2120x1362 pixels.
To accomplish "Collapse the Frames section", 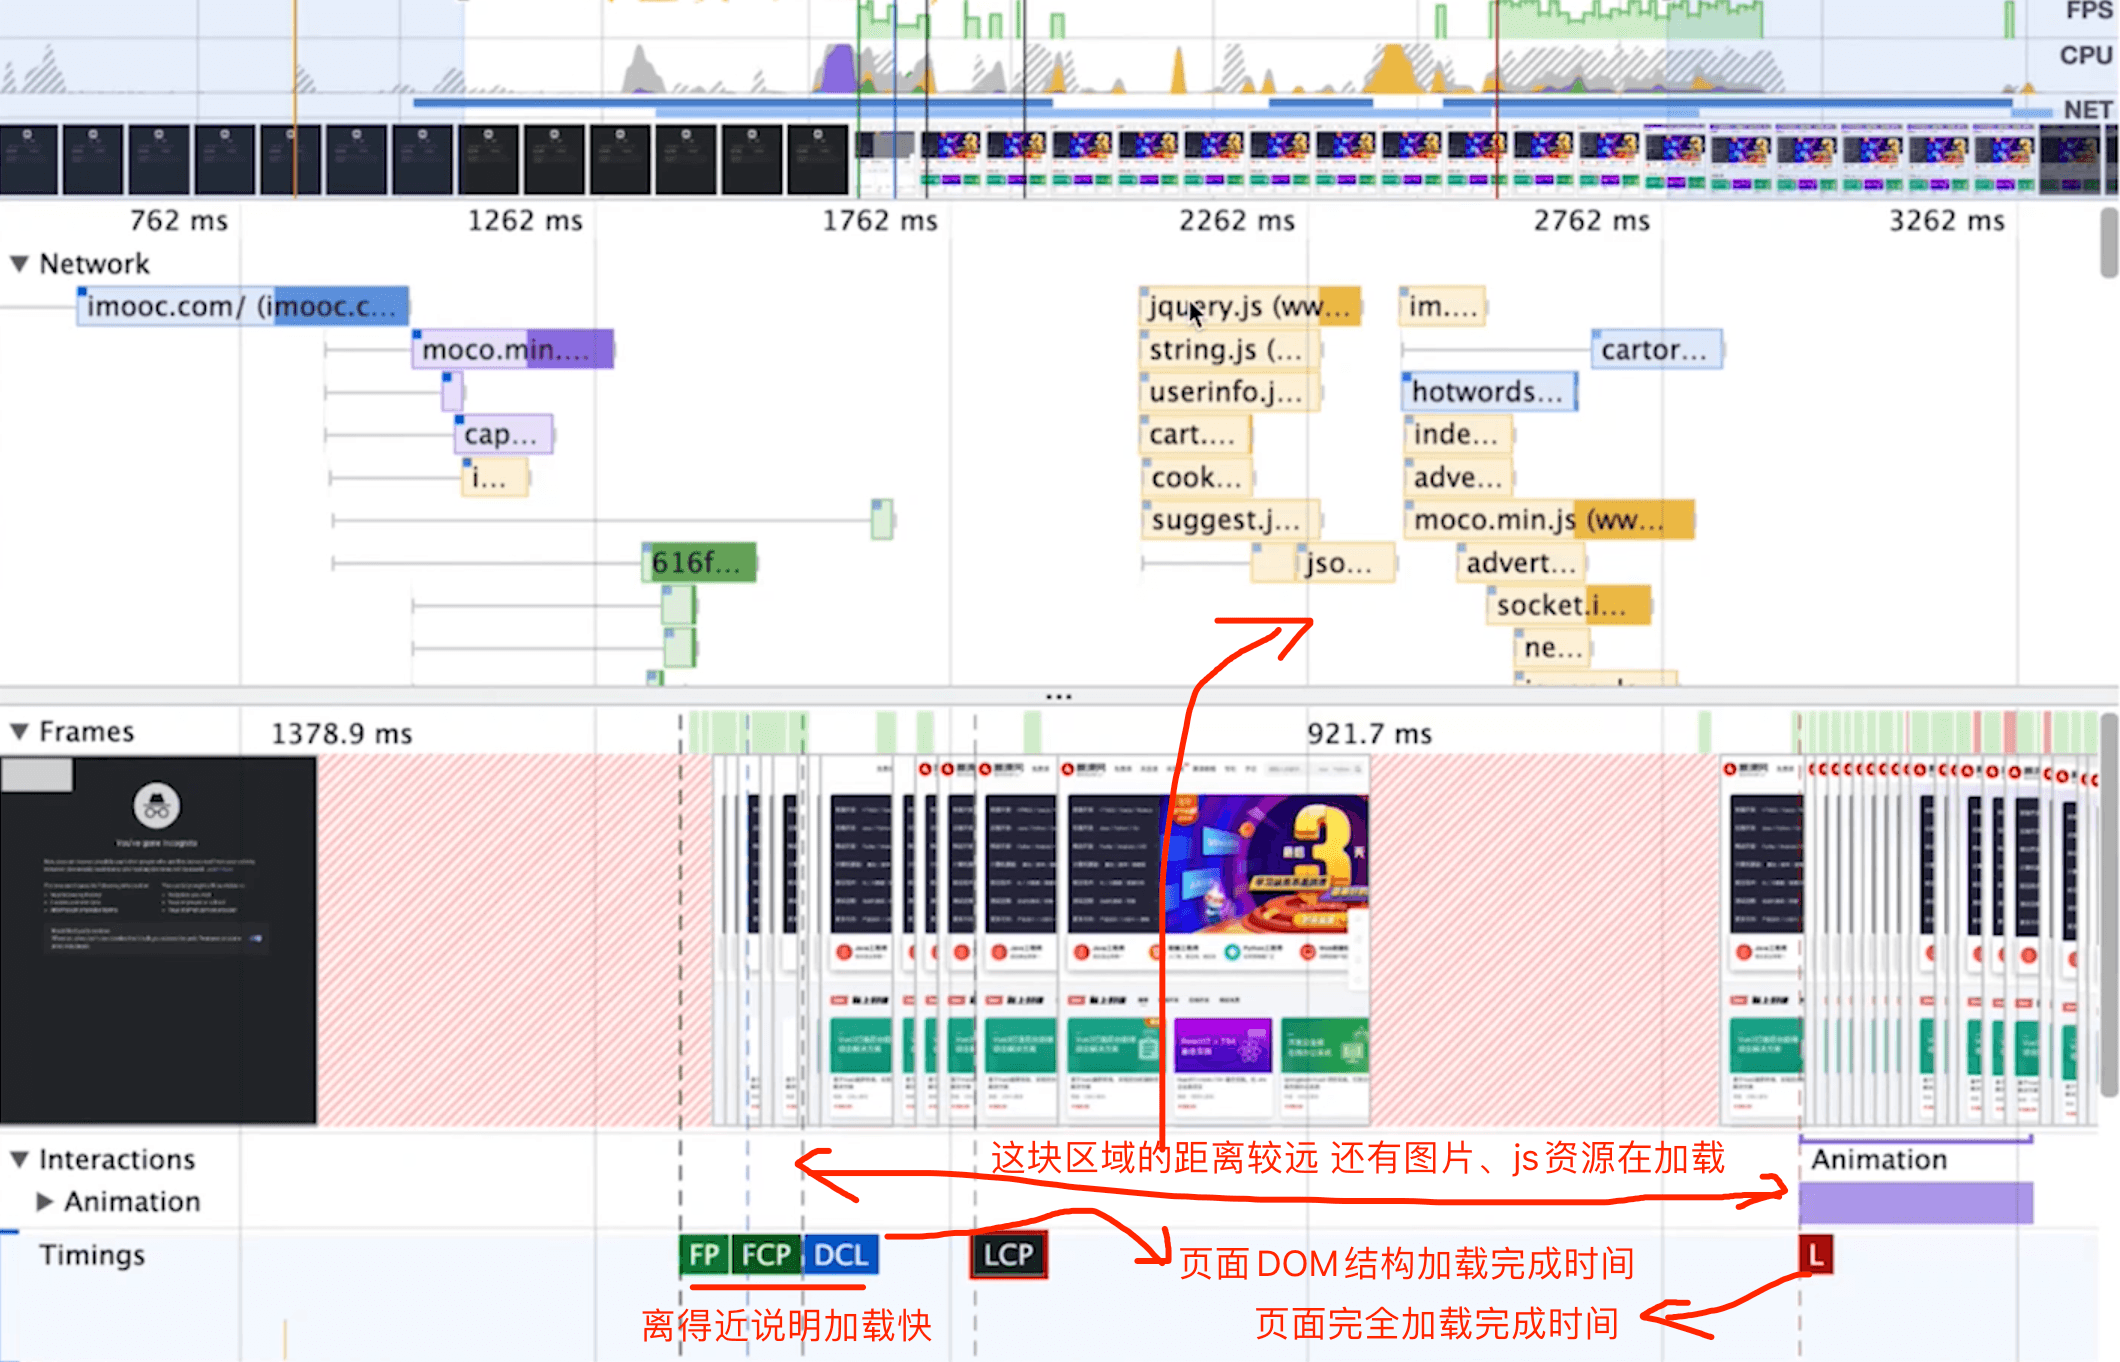I will (19, 732).
